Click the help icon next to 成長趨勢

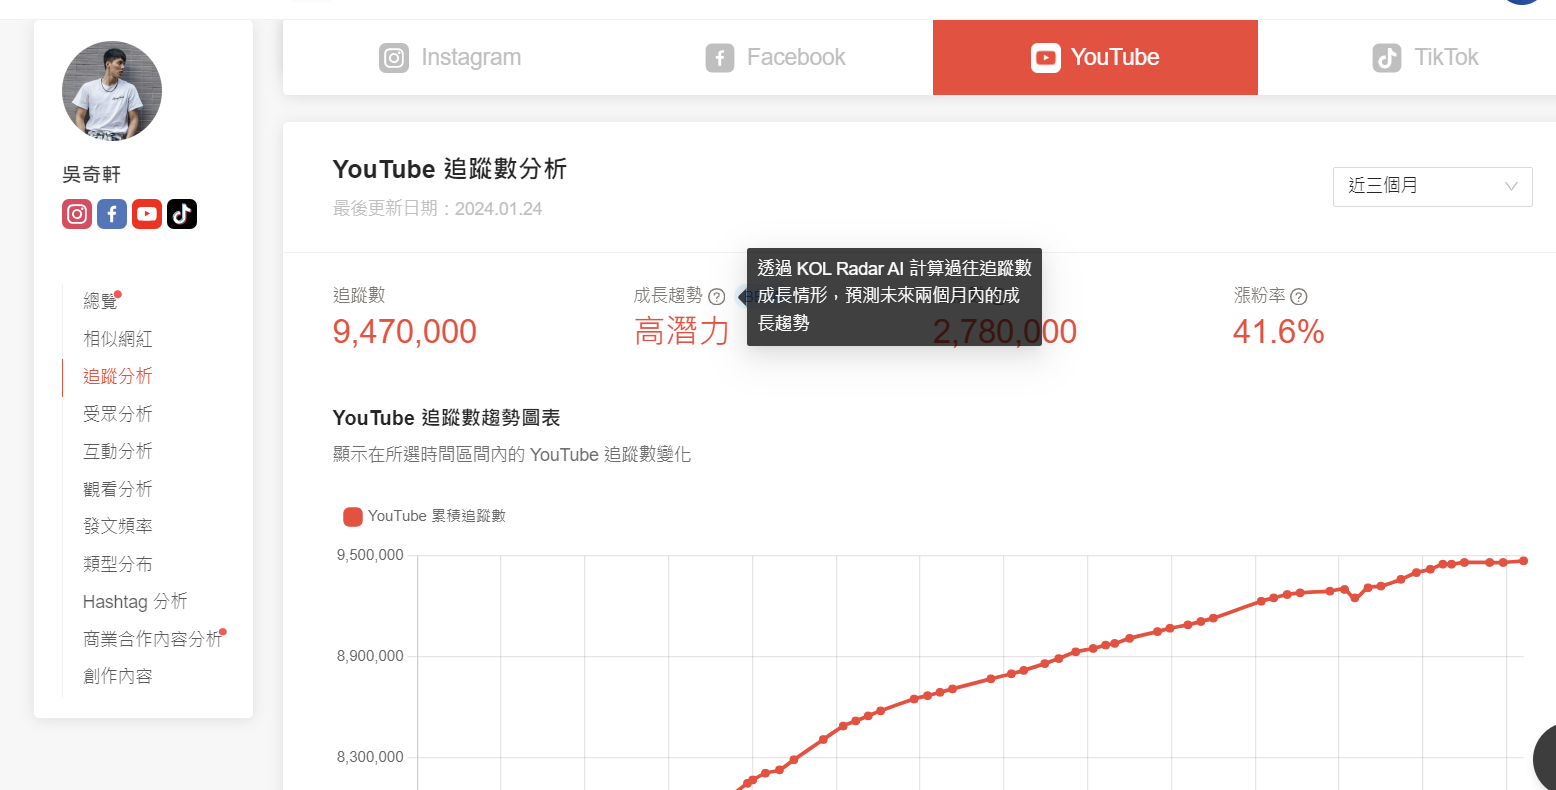click(x=716, y=297)
